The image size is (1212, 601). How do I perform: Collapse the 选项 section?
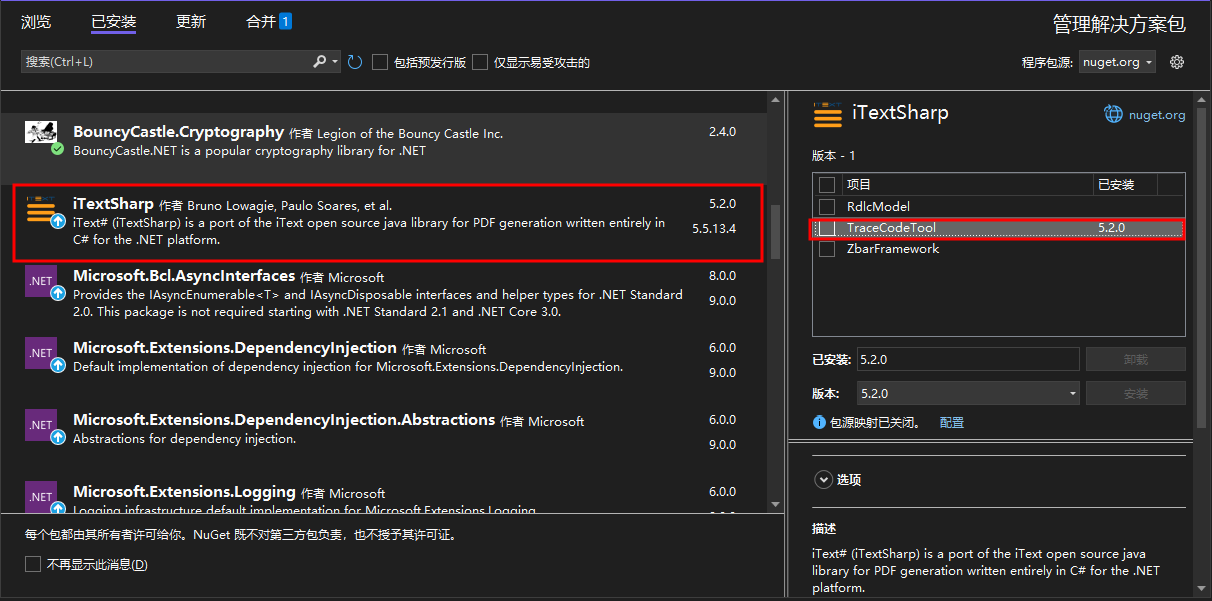823,479
